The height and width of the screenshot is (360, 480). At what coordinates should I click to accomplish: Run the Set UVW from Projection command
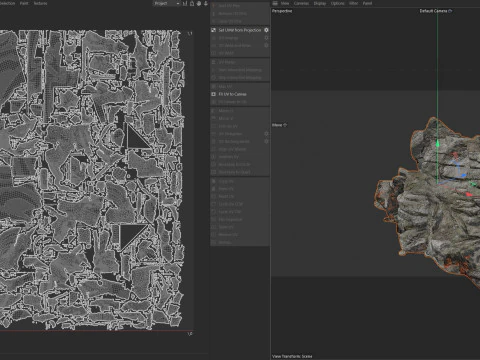pos(240,30)
